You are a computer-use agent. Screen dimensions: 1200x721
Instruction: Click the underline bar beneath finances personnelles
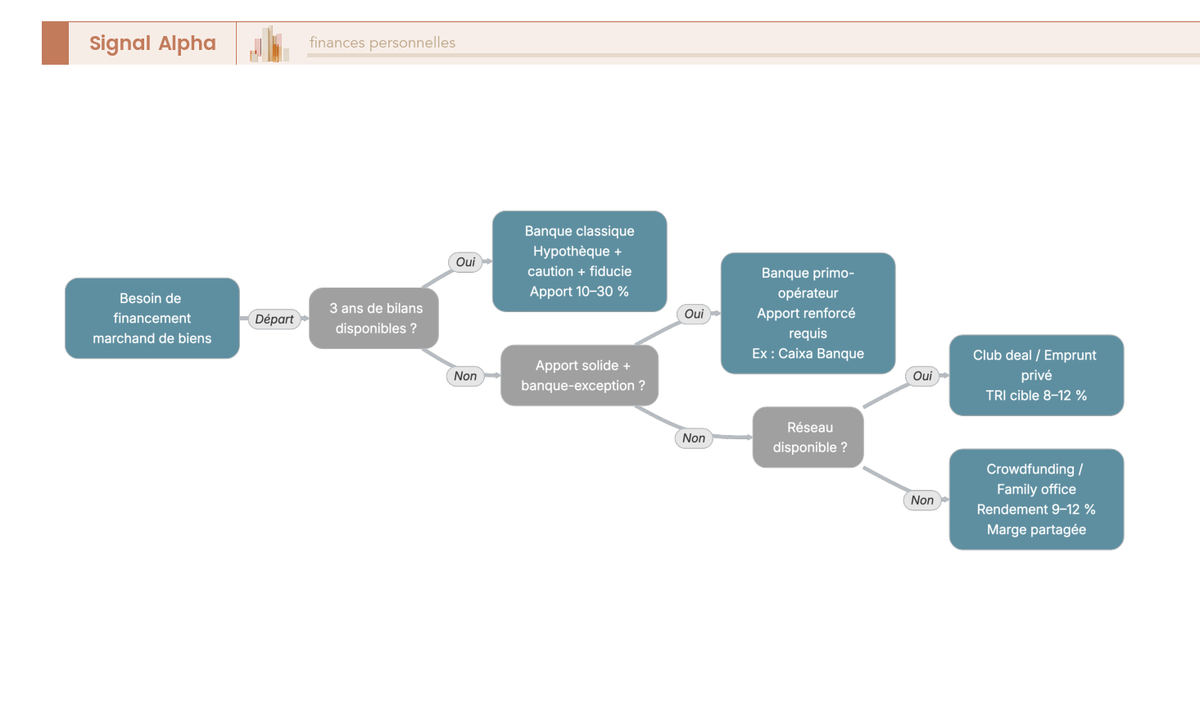point(753,55)
